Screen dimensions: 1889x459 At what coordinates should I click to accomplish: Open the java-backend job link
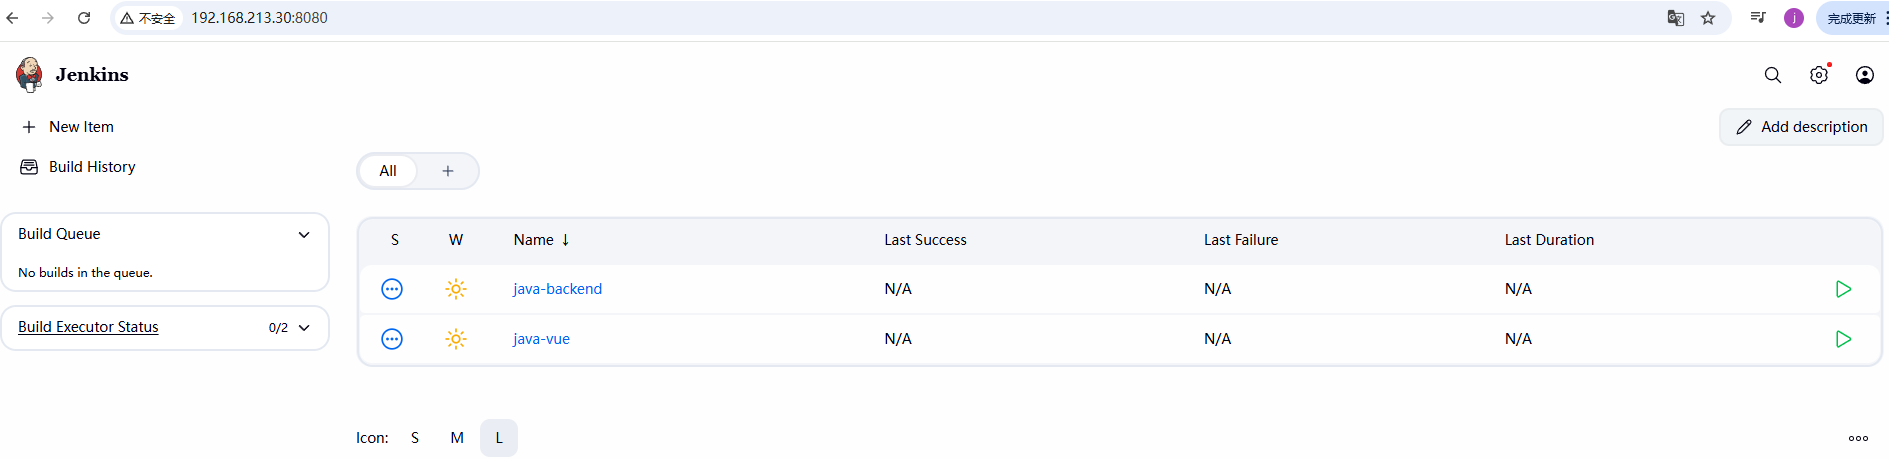(557, 289)
